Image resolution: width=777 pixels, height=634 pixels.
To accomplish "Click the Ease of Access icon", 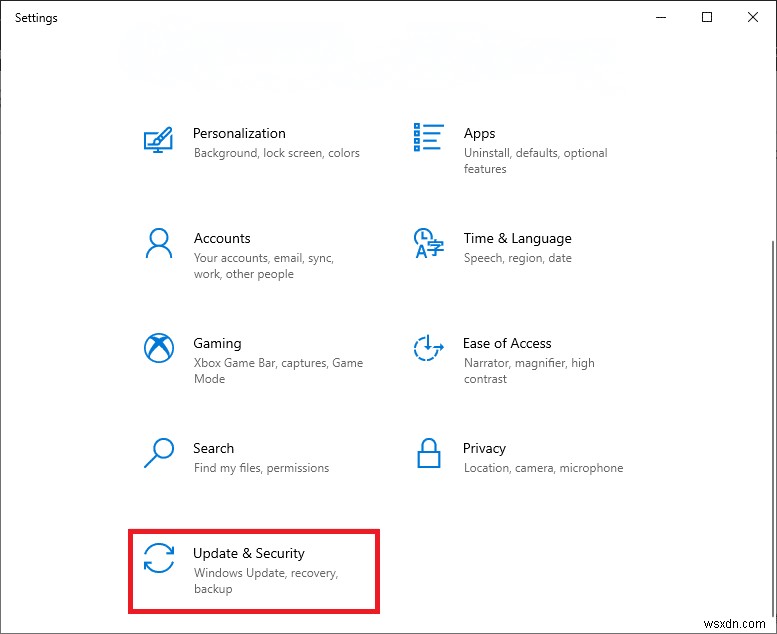I will 428,348.
